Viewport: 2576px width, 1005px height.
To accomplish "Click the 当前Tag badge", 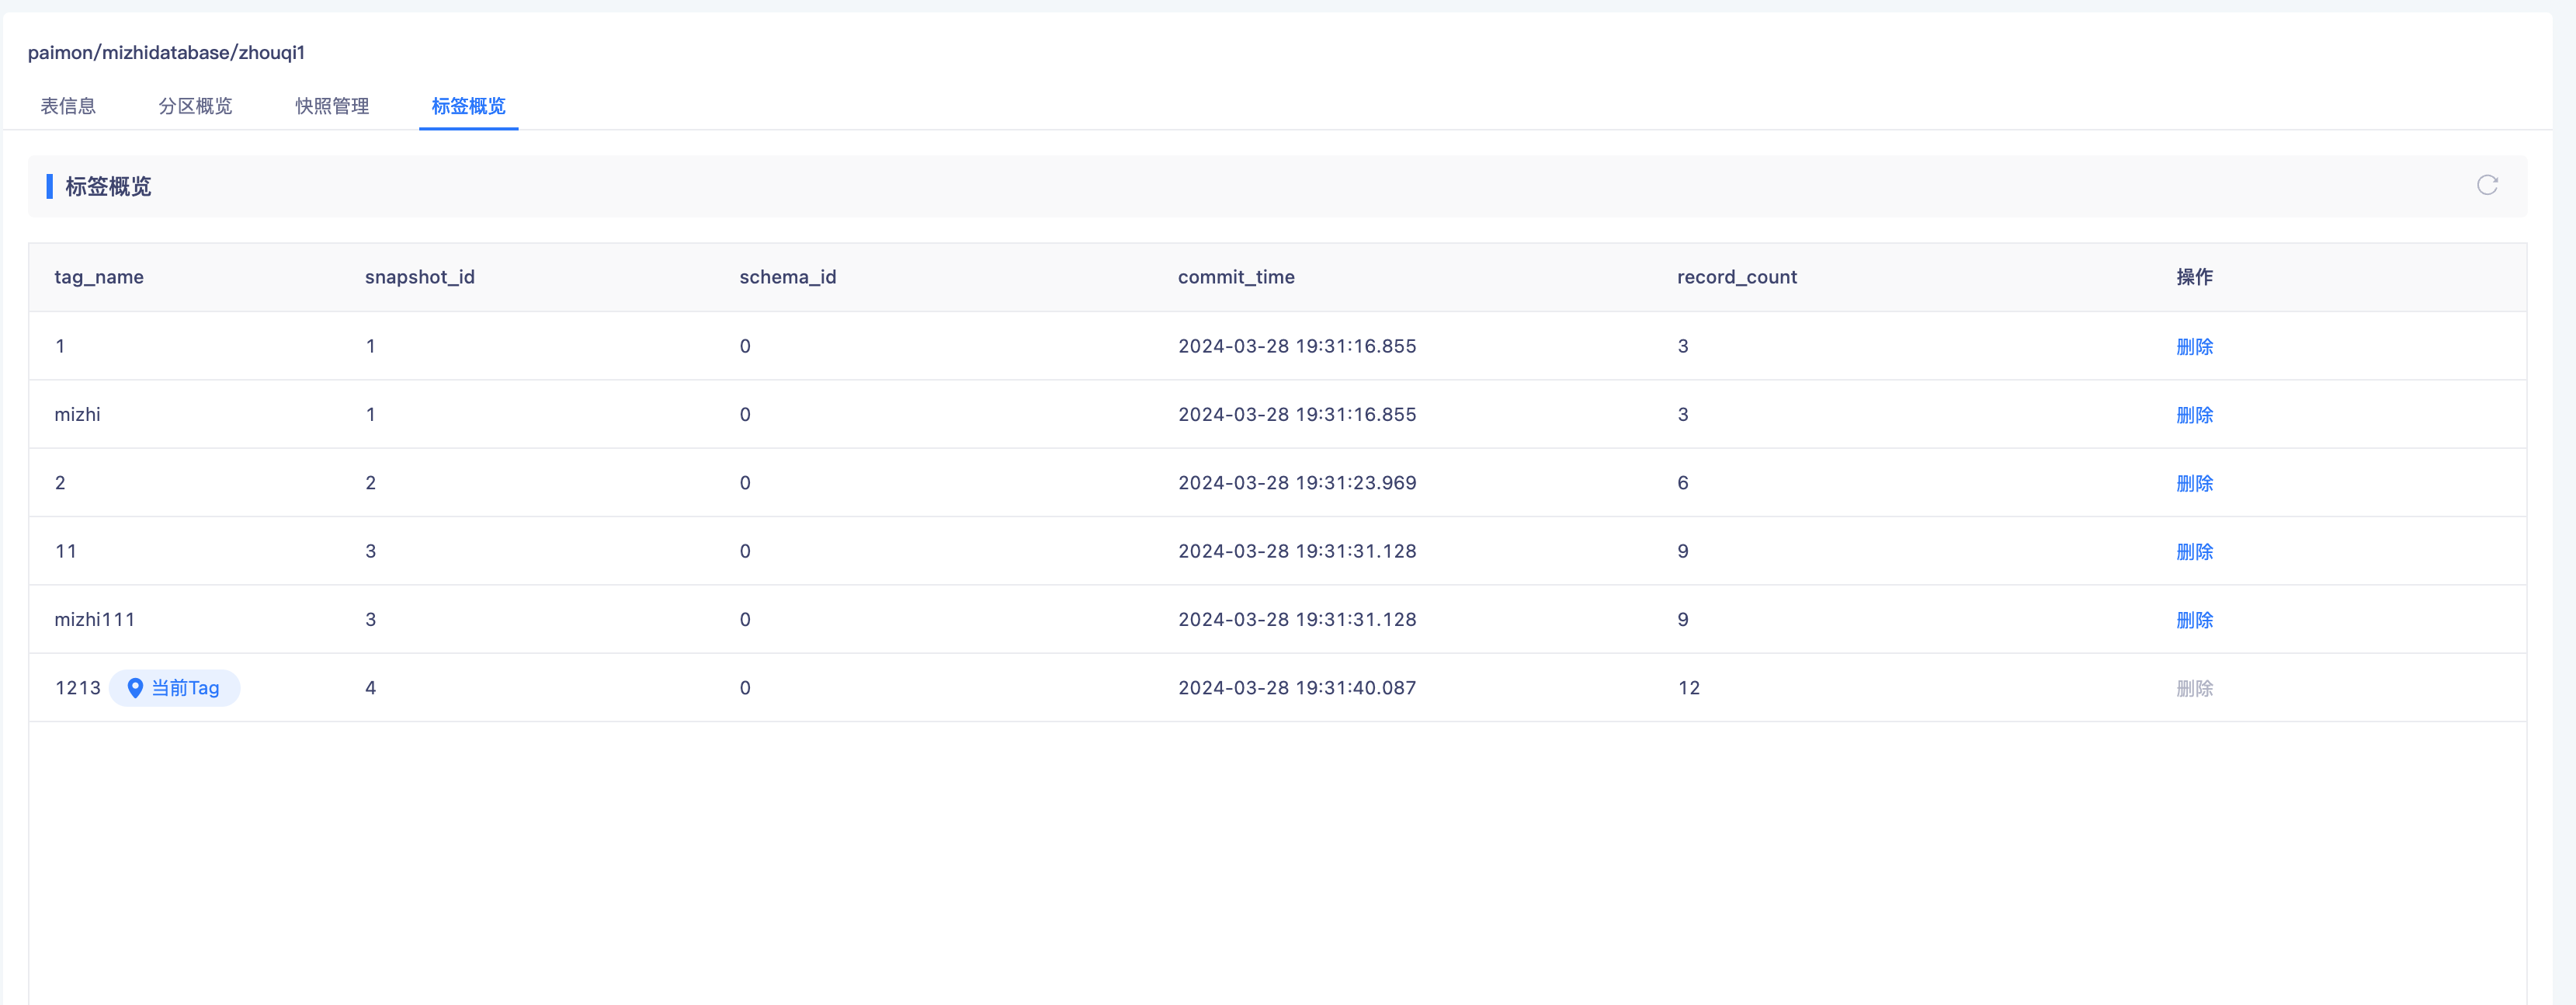I will (x=174, y=688).
